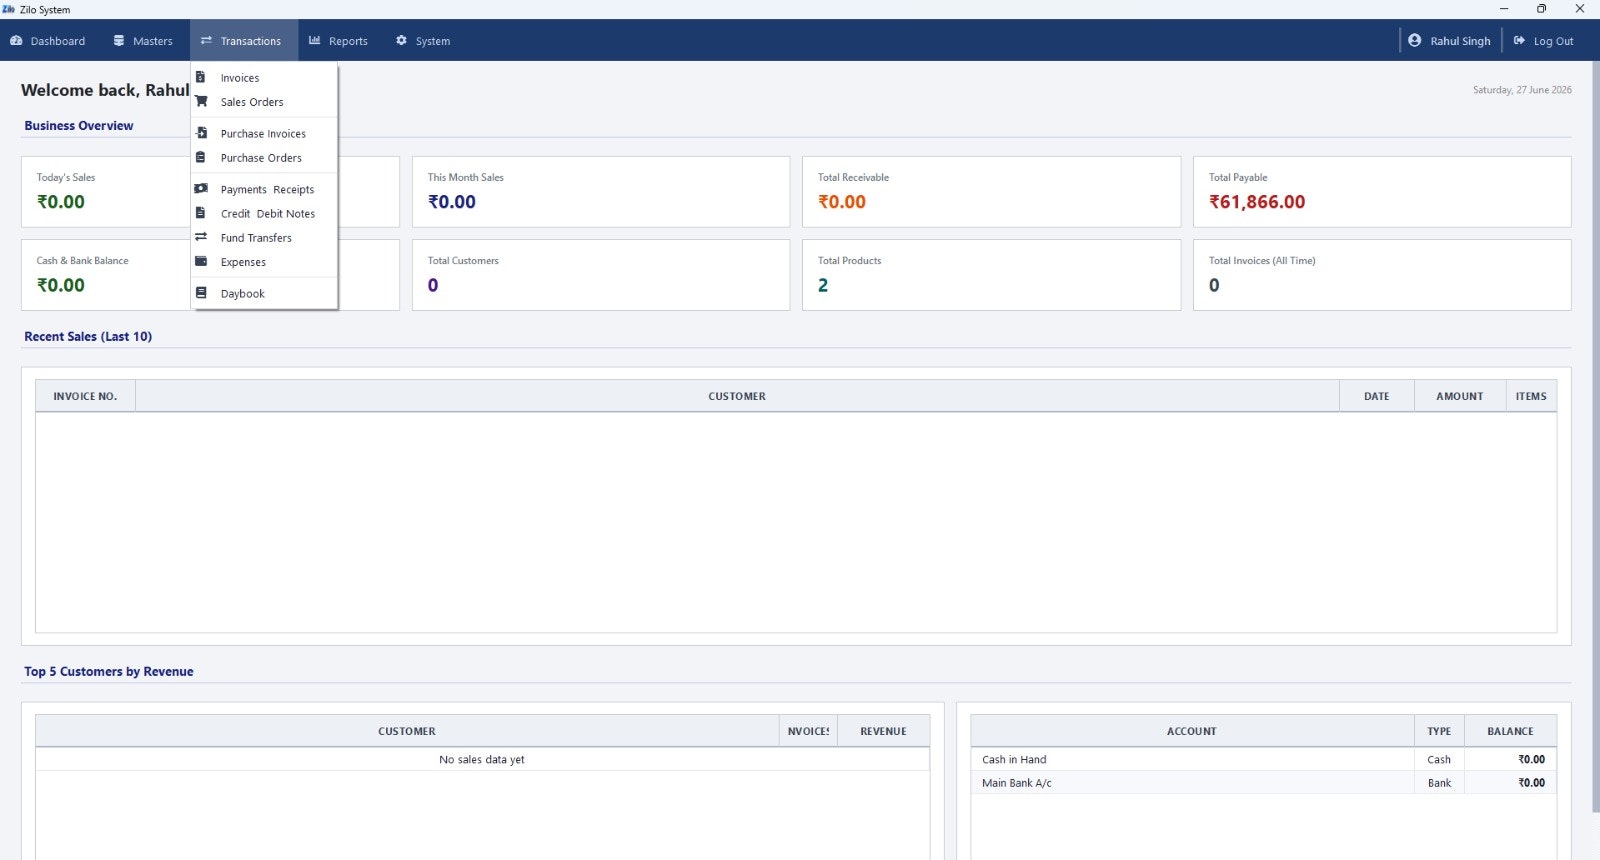Click the Daybook book icon
Screen dimensions: 1600x860
pyautogui.click(x=201, y=293)
